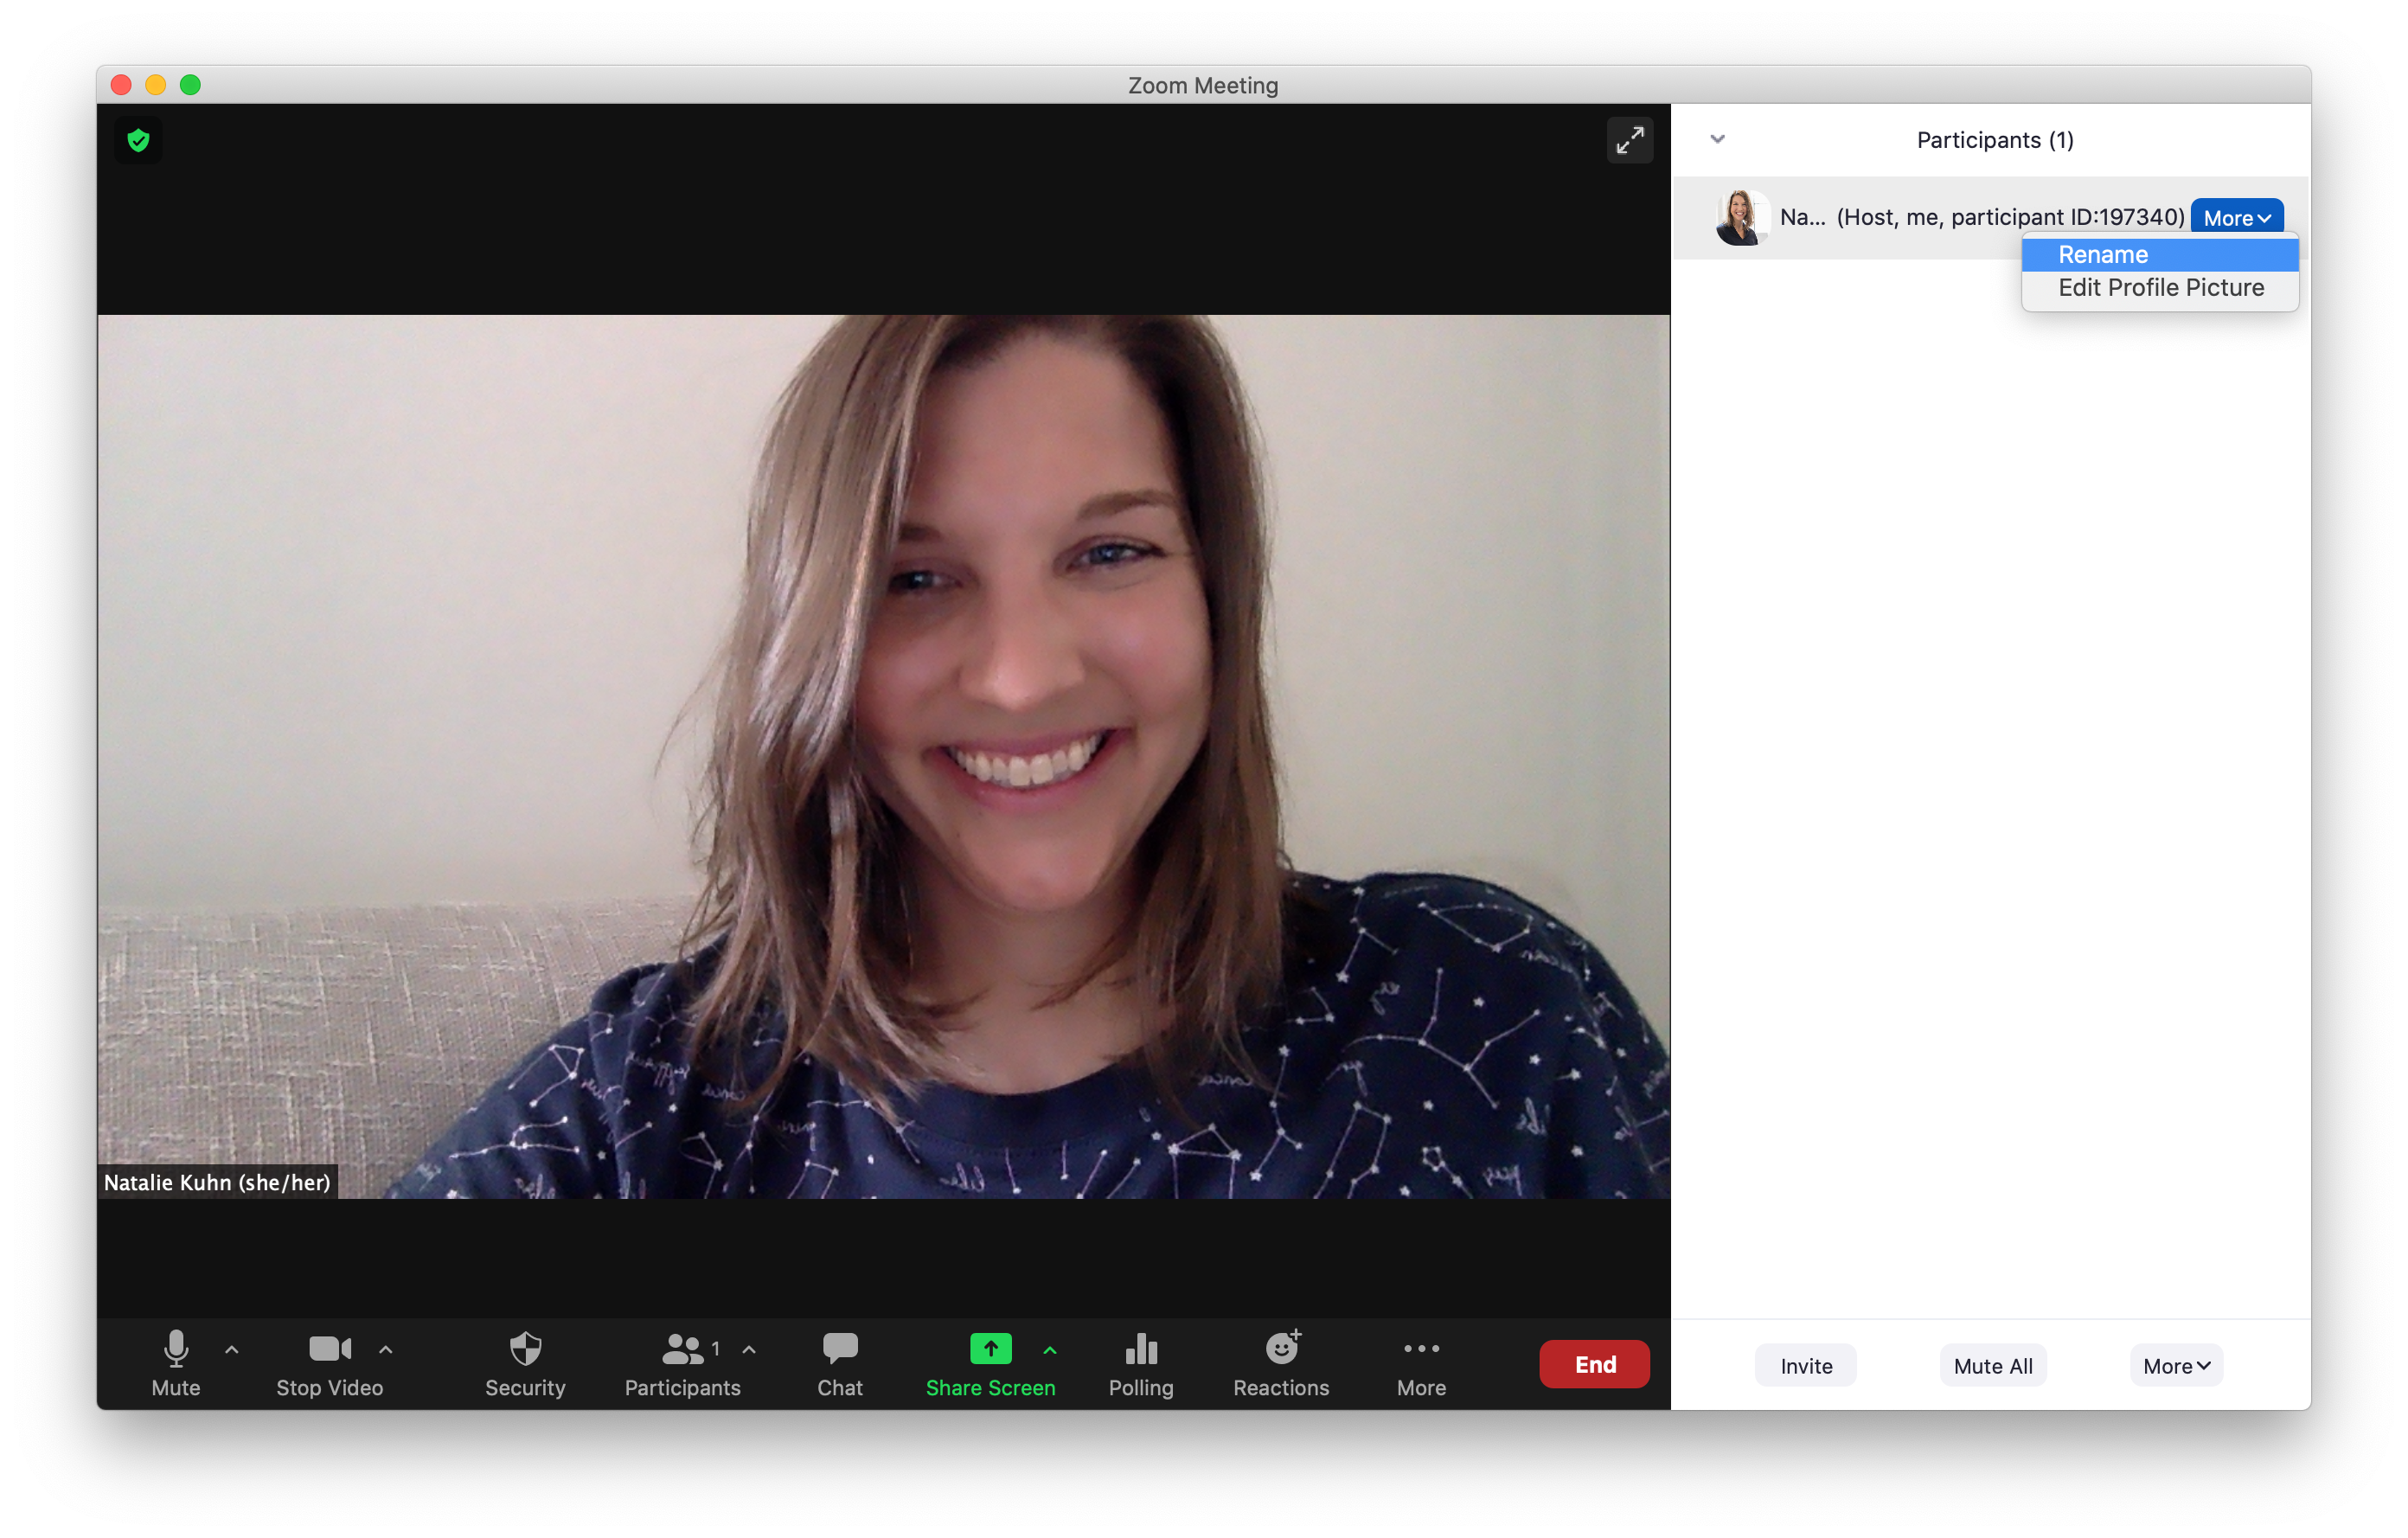
Task: Choose Rename from the context menu
Action: click(2160, 254)
